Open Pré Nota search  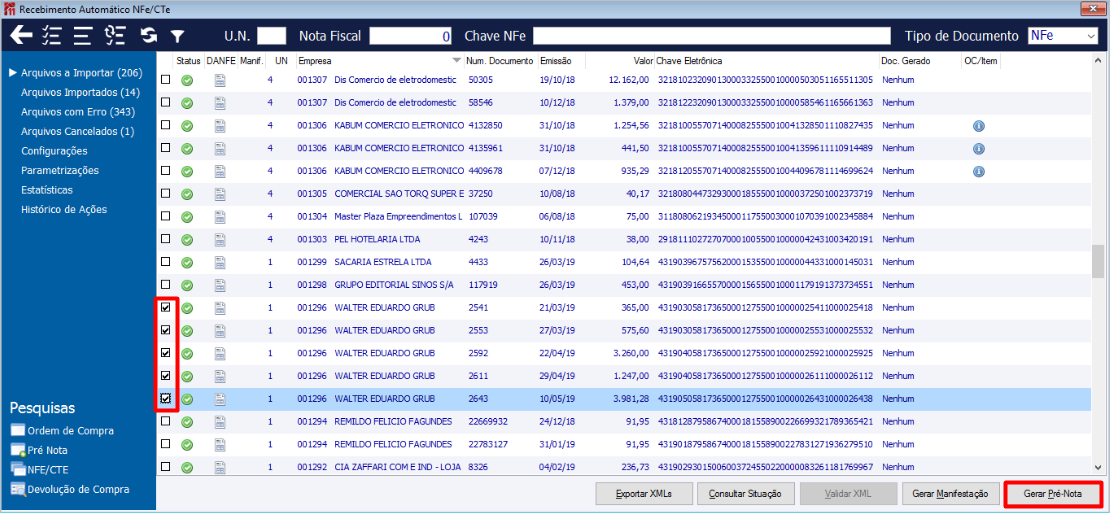pyautogui.click(x=39, y=450)
